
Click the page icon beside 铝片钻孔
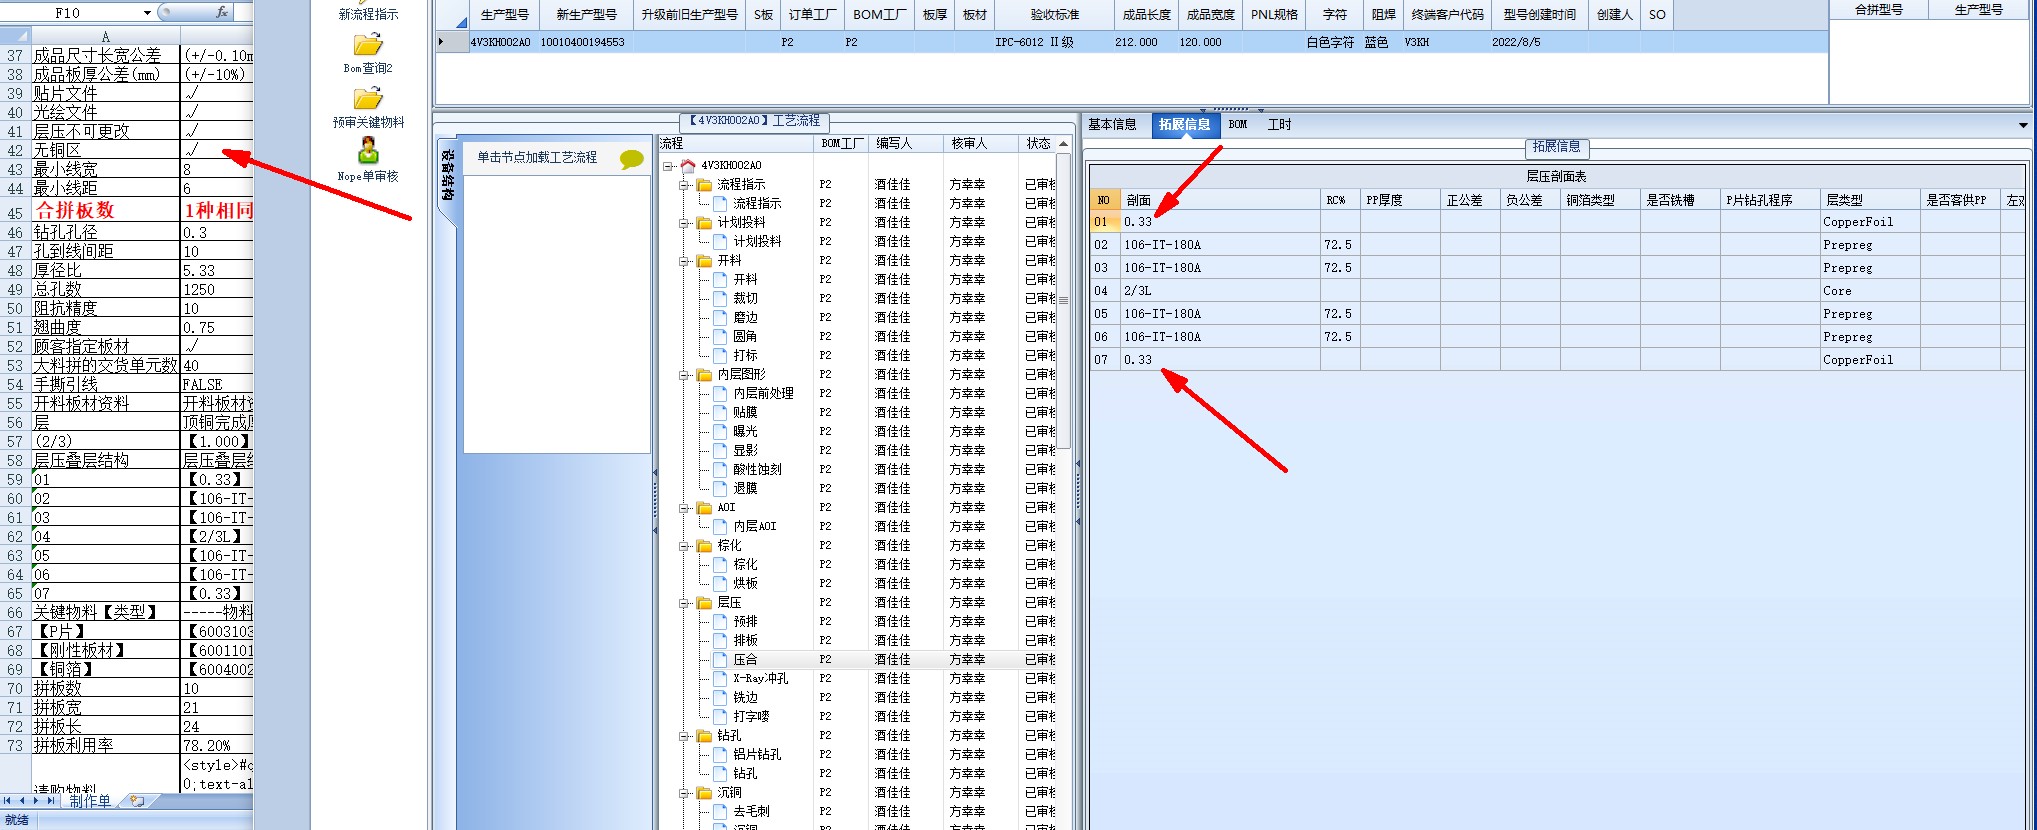pyautogui.click(x=721, y=754)
